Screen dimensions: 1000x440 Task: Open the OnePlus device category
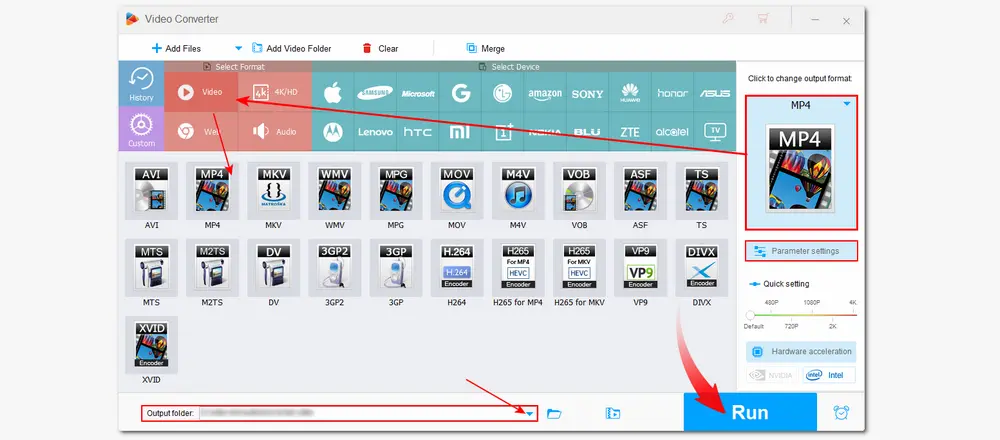click(503, 132)
